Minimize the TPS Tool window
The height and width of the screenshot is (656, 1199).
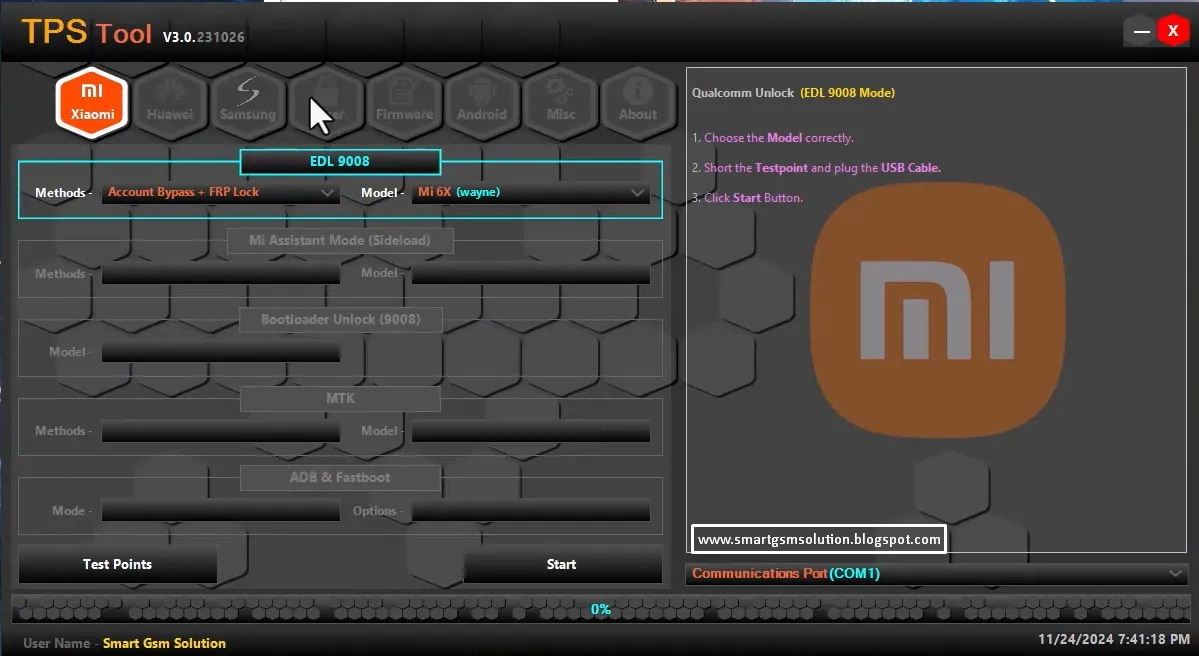(x=1142, y=31)
